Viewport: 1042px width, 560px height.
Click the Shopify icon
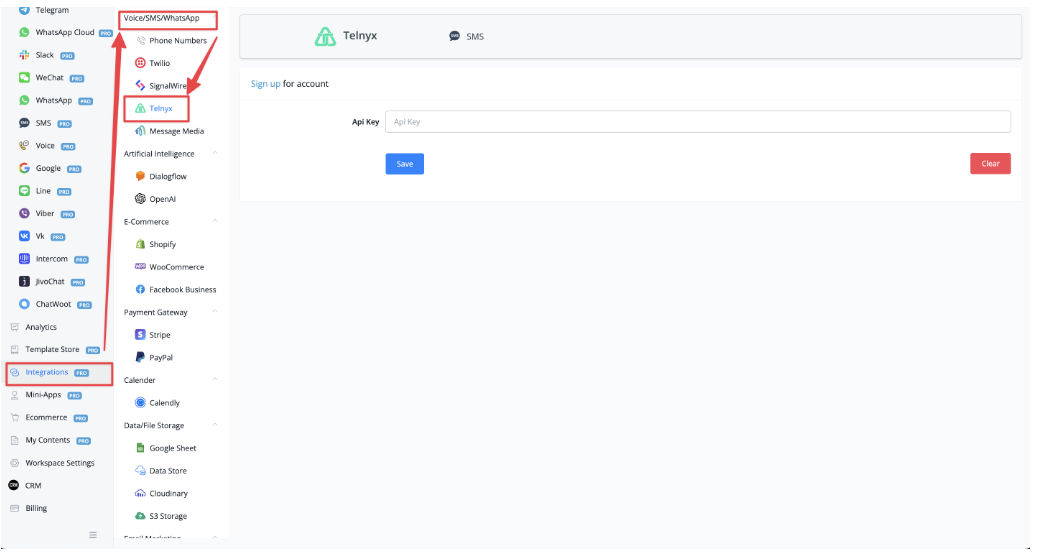coord(140,244)
